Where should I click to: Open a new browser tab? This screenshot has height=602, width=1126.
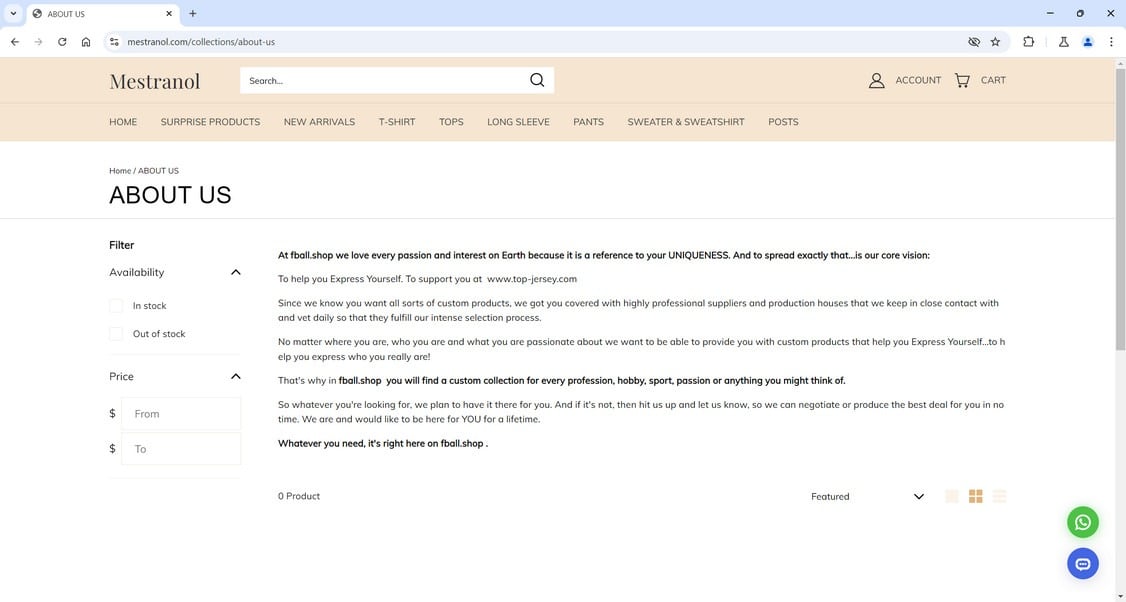192,14
